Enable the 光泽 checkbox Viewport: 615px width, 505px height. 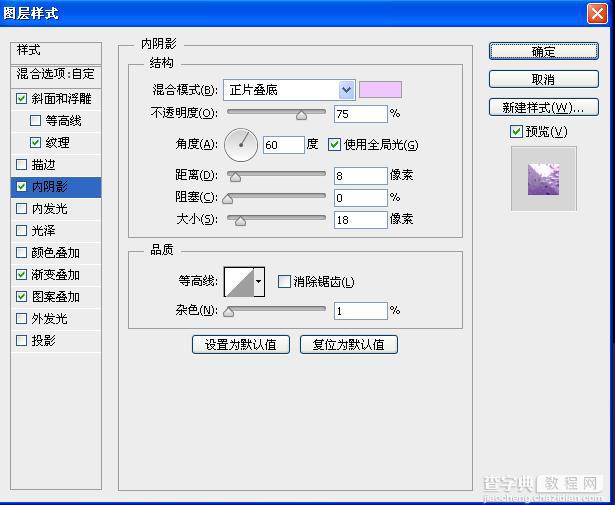click(x=22, y=230)
